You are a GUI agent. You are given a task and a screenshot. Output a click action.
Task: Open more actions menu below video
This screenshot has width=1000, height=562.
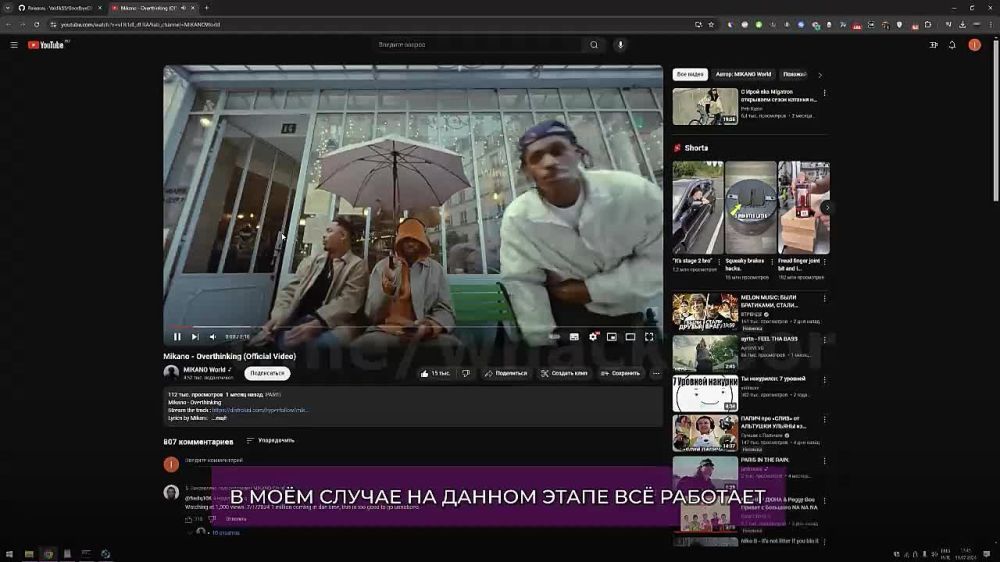(656, 373)
